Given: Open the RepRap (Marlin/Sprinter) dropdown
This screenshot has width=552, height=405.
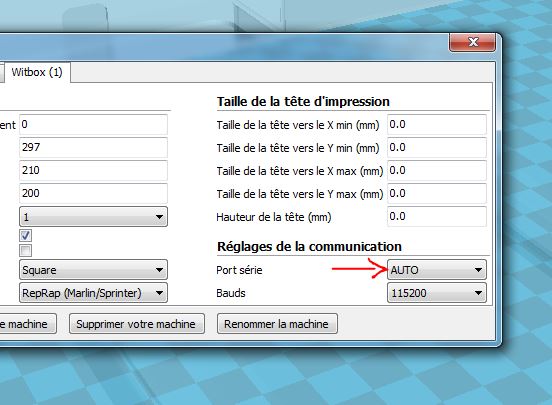Looking at the screenshot, I should (93, 293).
